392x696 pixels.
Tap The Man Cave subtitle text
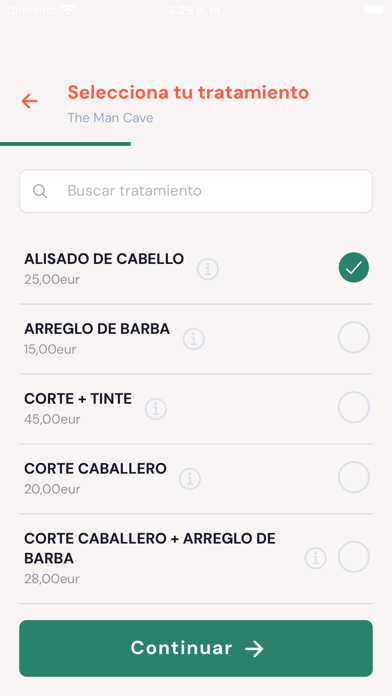(111, 118)
